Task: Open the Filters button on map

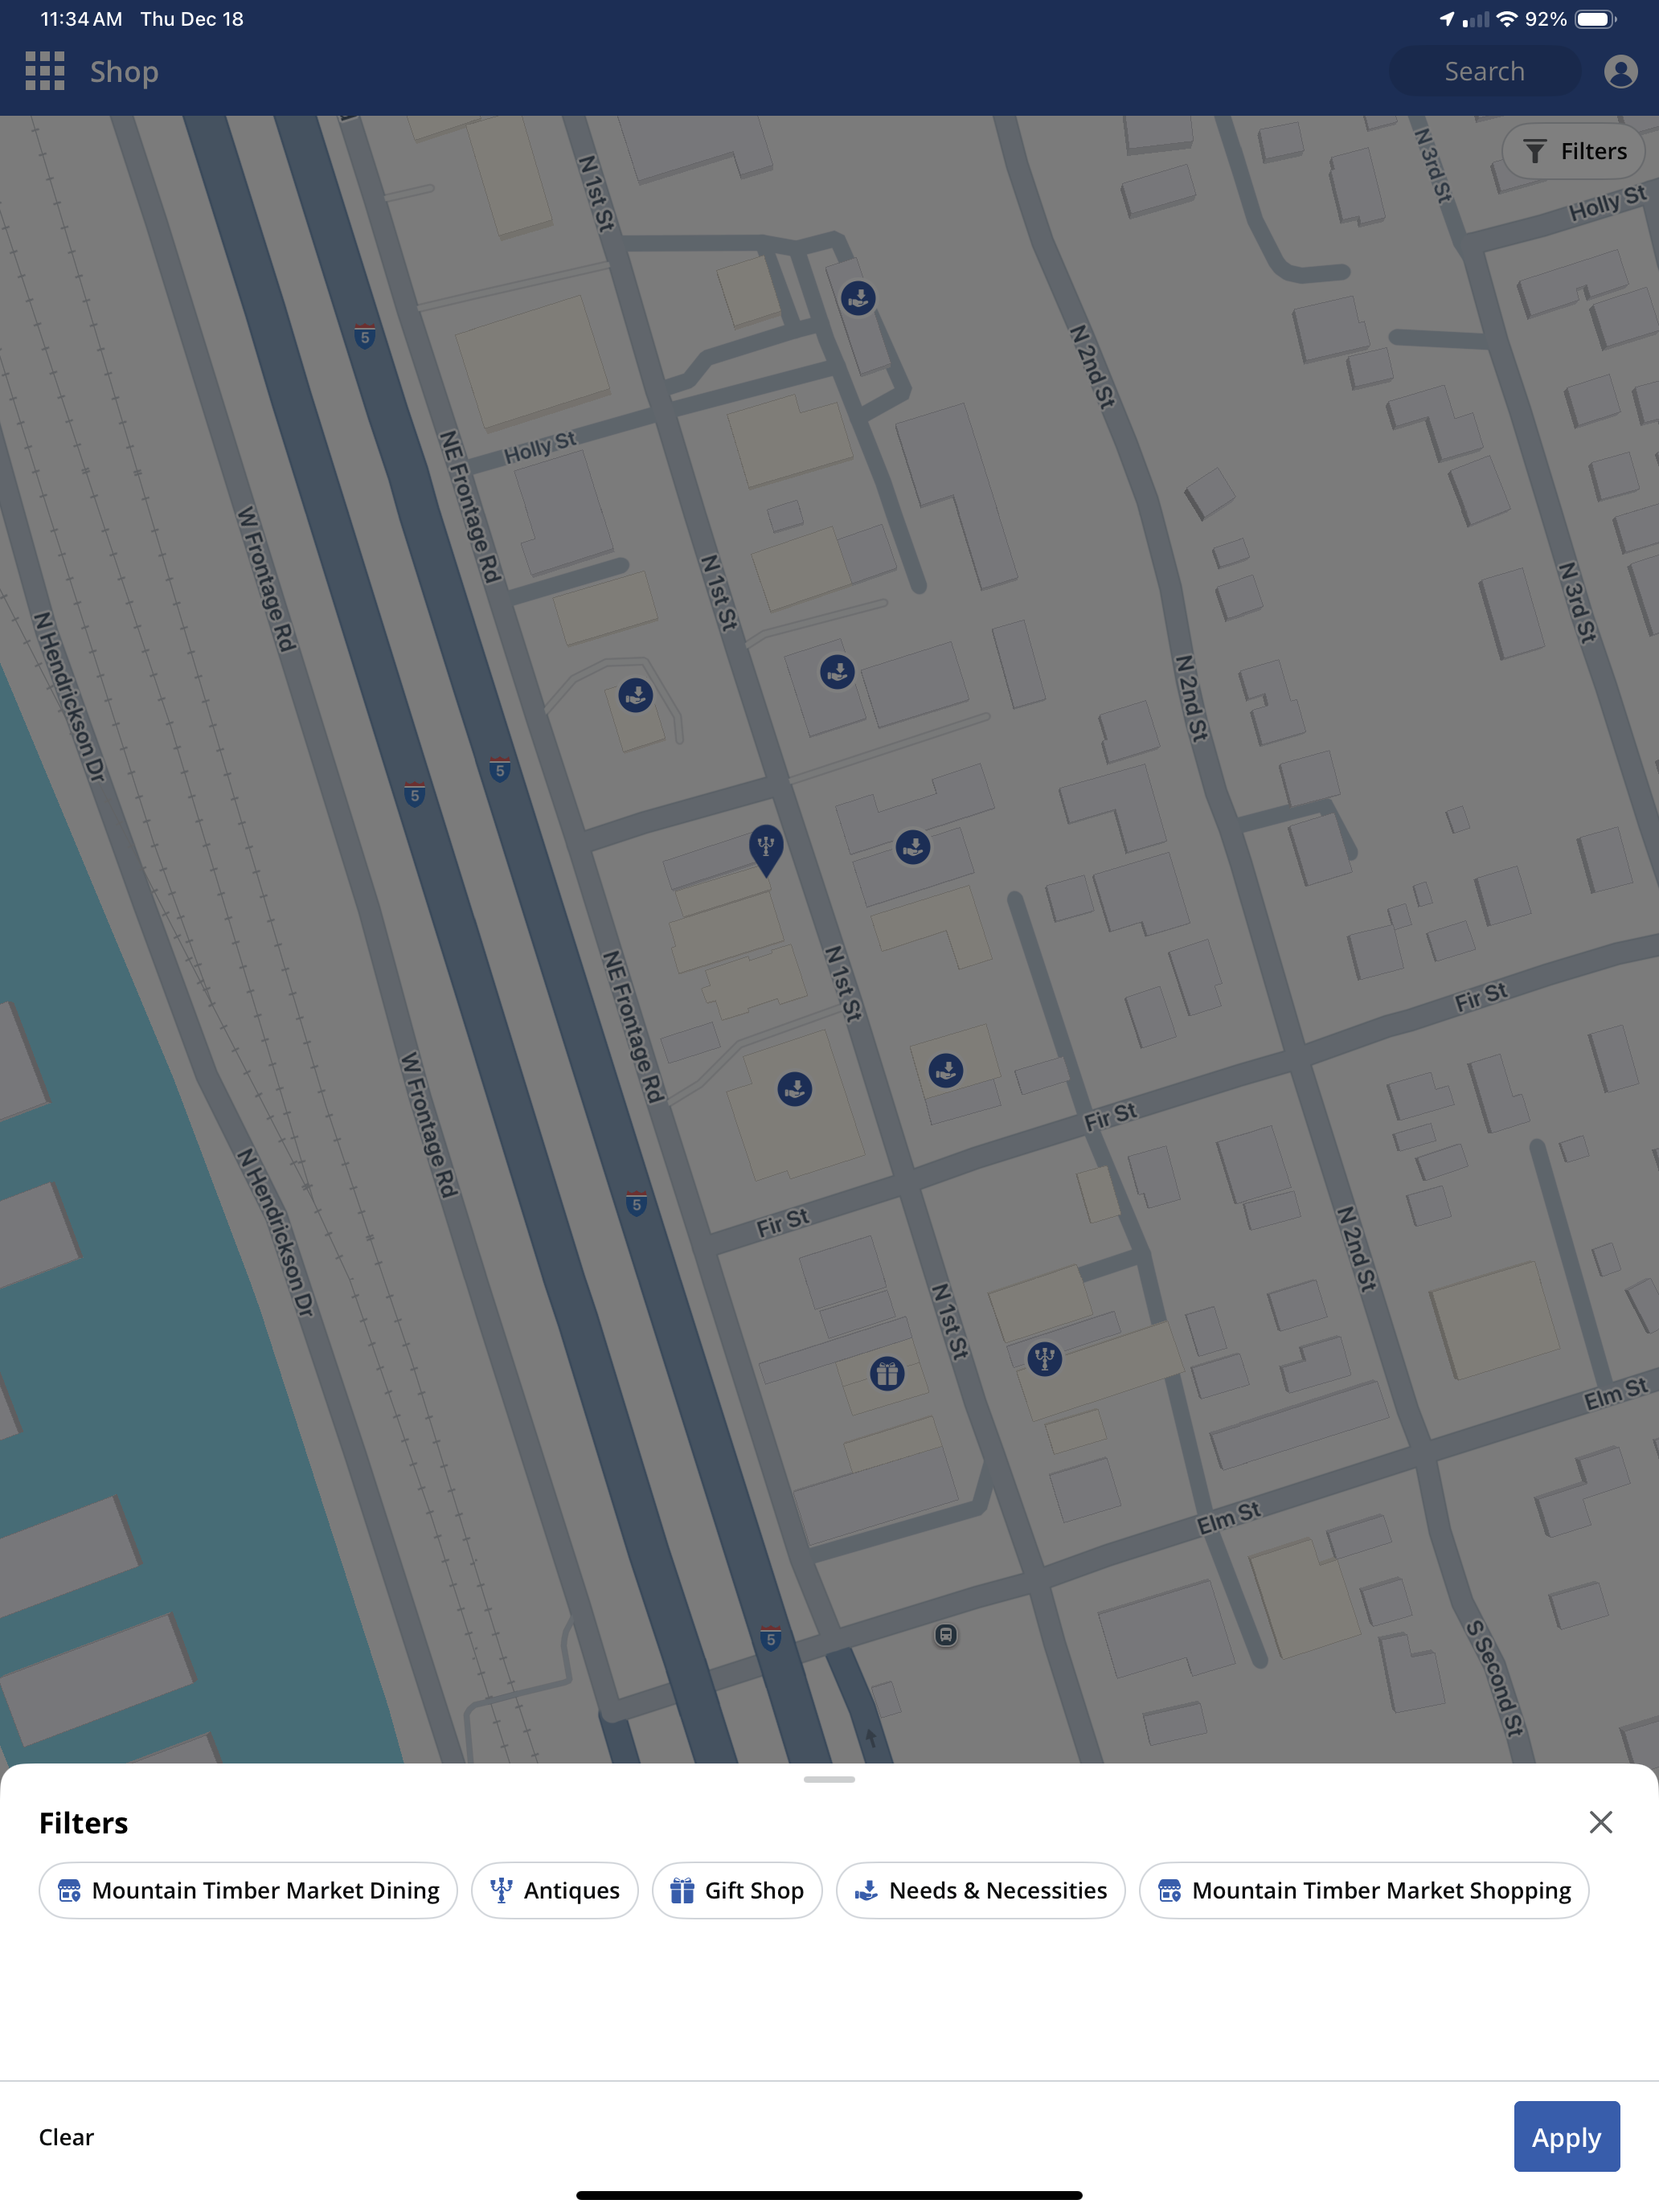Action: point(1574,151)
